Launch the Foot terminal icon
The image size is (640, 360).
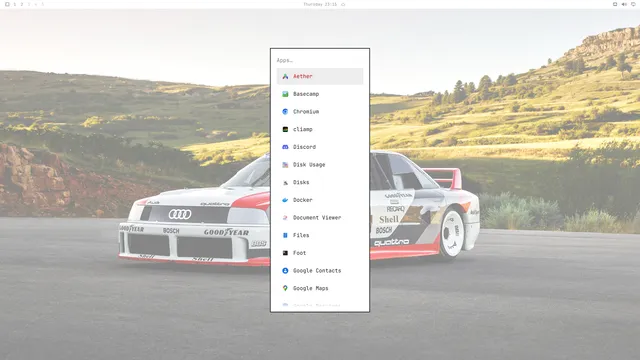click(285, 253)
